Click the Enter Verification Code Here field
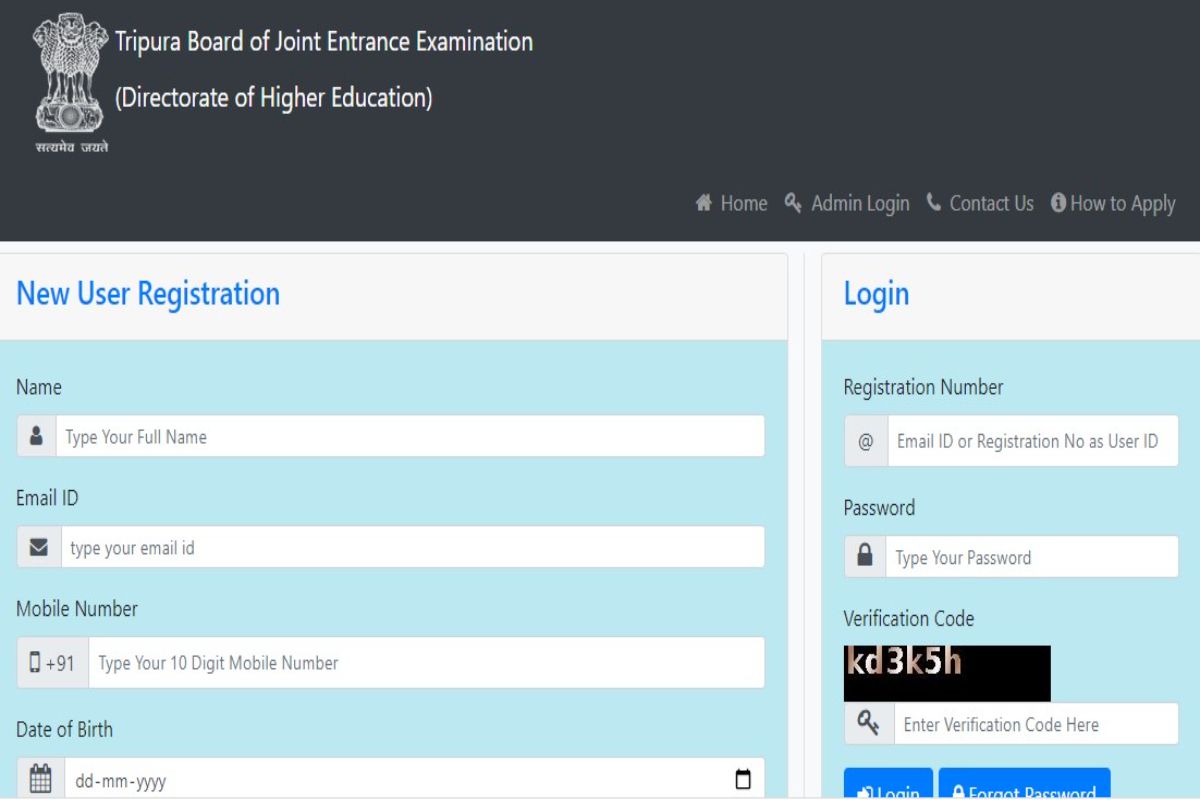1200x800 pixels. pyautogui.click(x=1035, y=724)
